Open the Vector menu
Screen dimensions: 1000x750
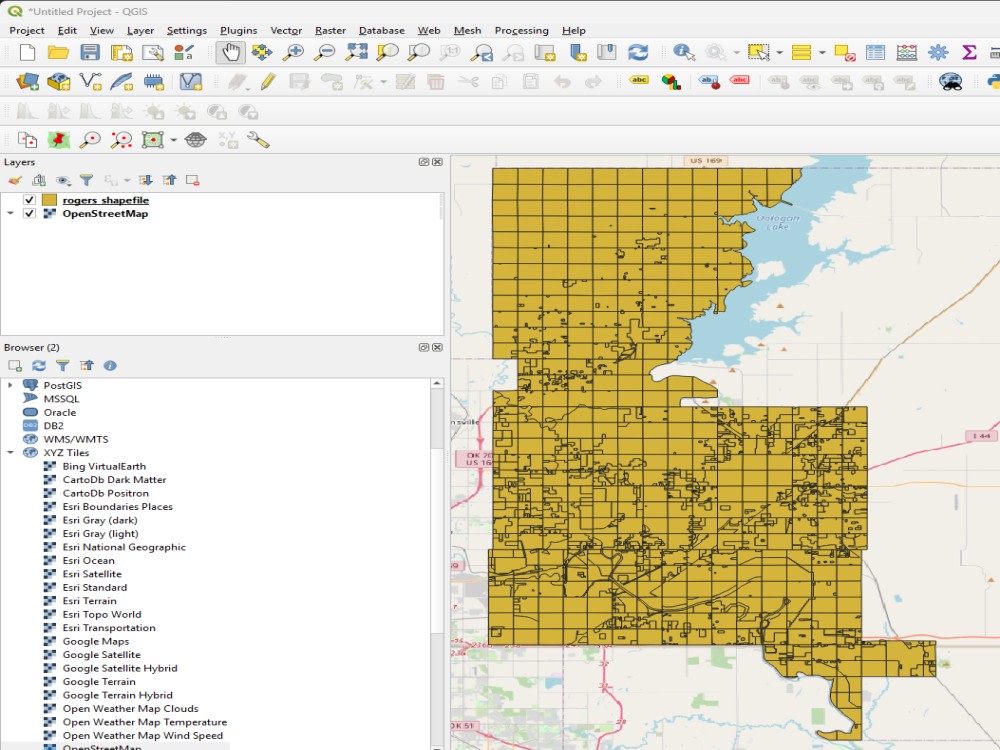point(286,30)
